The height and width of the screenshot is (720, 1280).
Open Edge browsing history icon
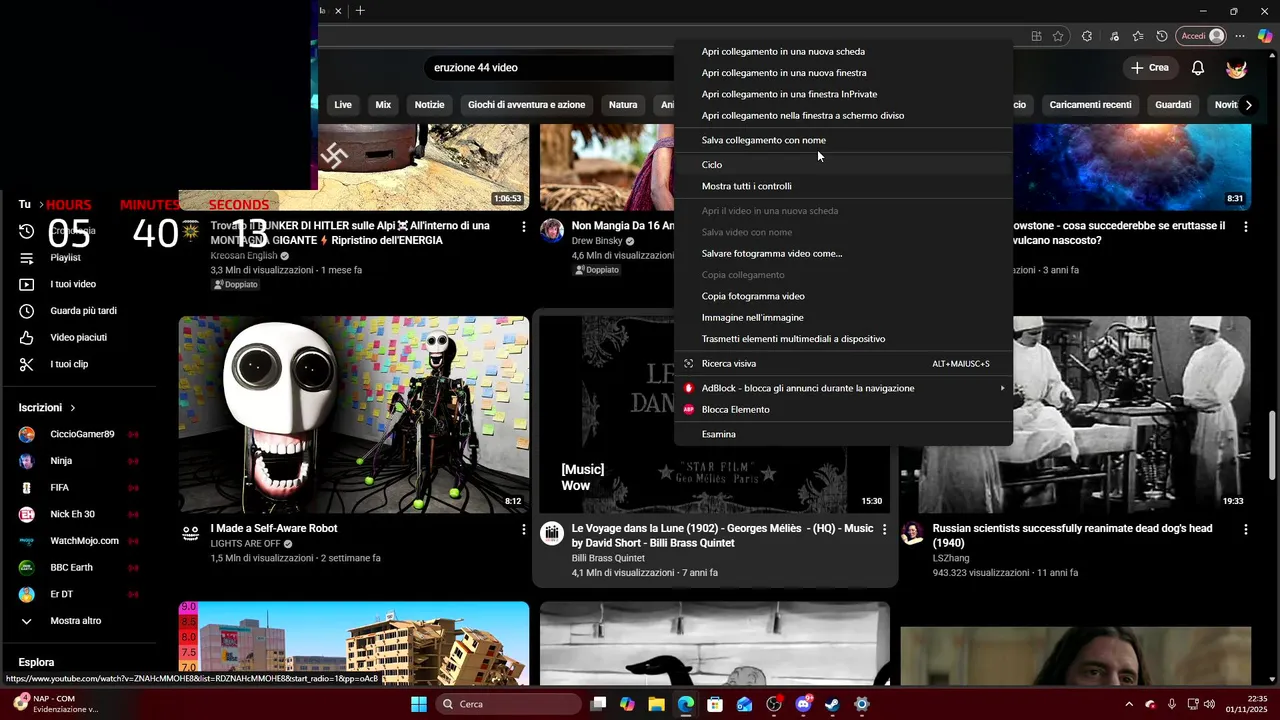click(x=1162, y=36)
